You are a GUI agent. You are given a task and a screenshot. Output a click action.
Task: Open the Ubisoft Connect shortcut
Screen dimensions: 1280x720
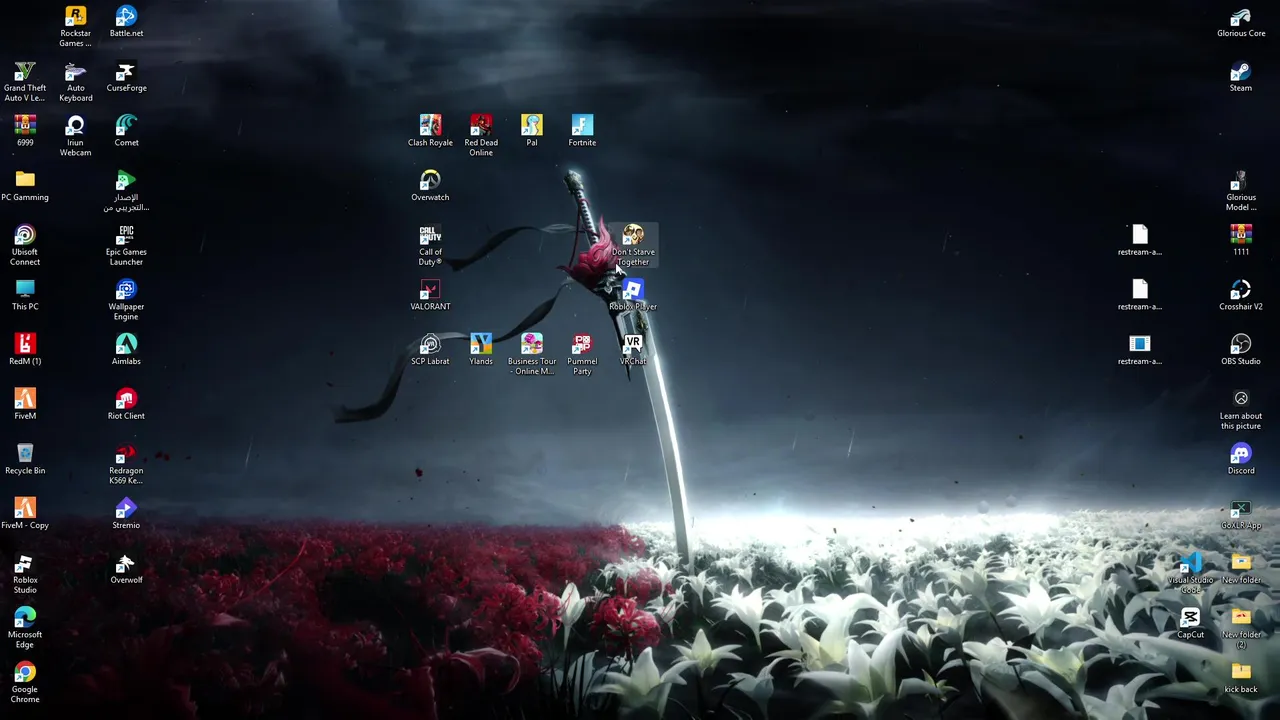click(25, 244)
